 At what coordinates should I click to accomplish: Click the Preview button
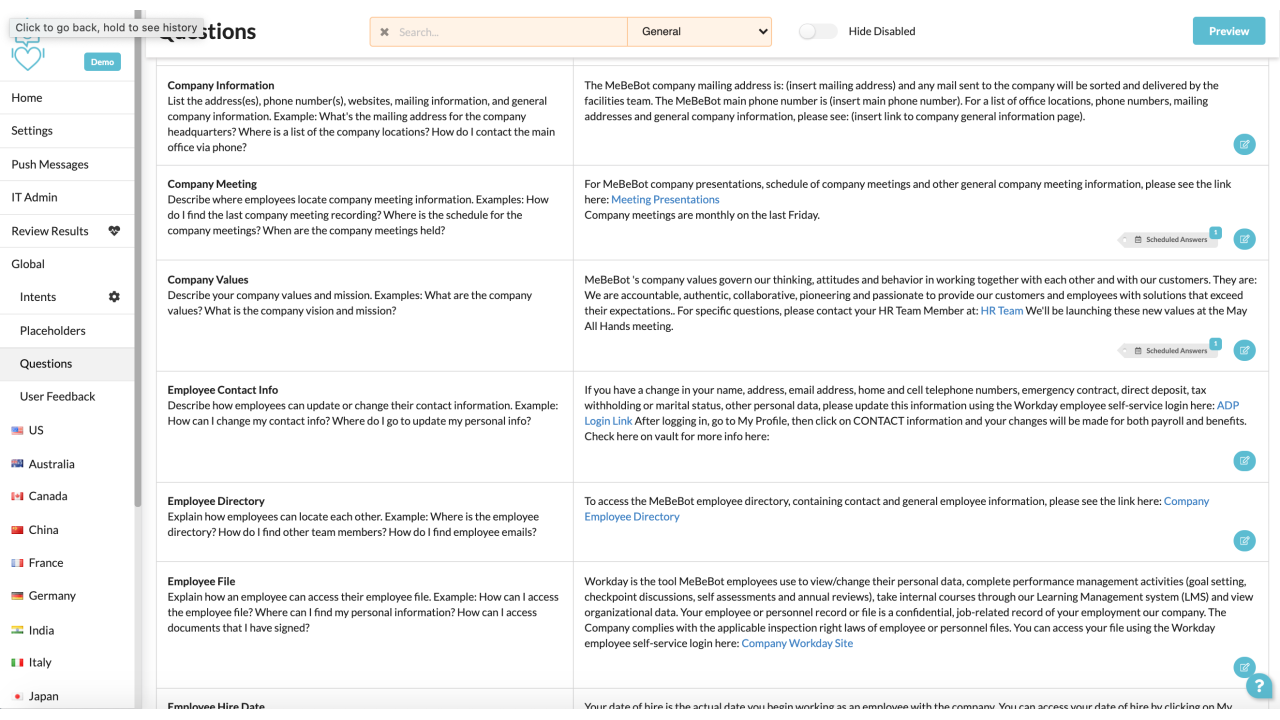click(1228, 31)
